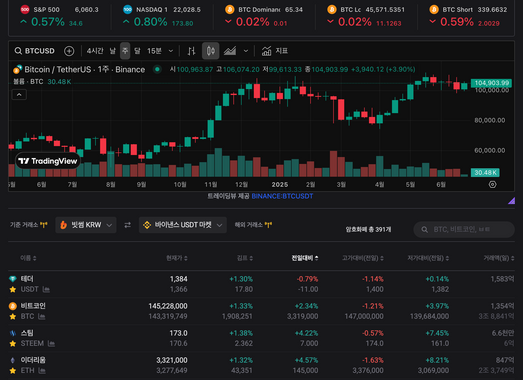Click the NASDAQ 100 ticker icon
Image resolution: width=523 pixels, height=380 pixels.
127,9
